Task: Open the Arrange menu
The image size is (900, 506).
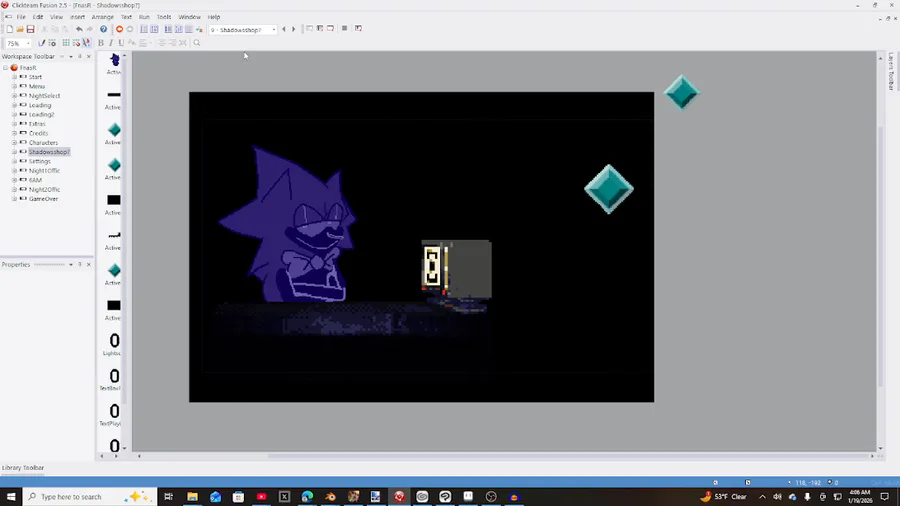Action: click(103, 17)
